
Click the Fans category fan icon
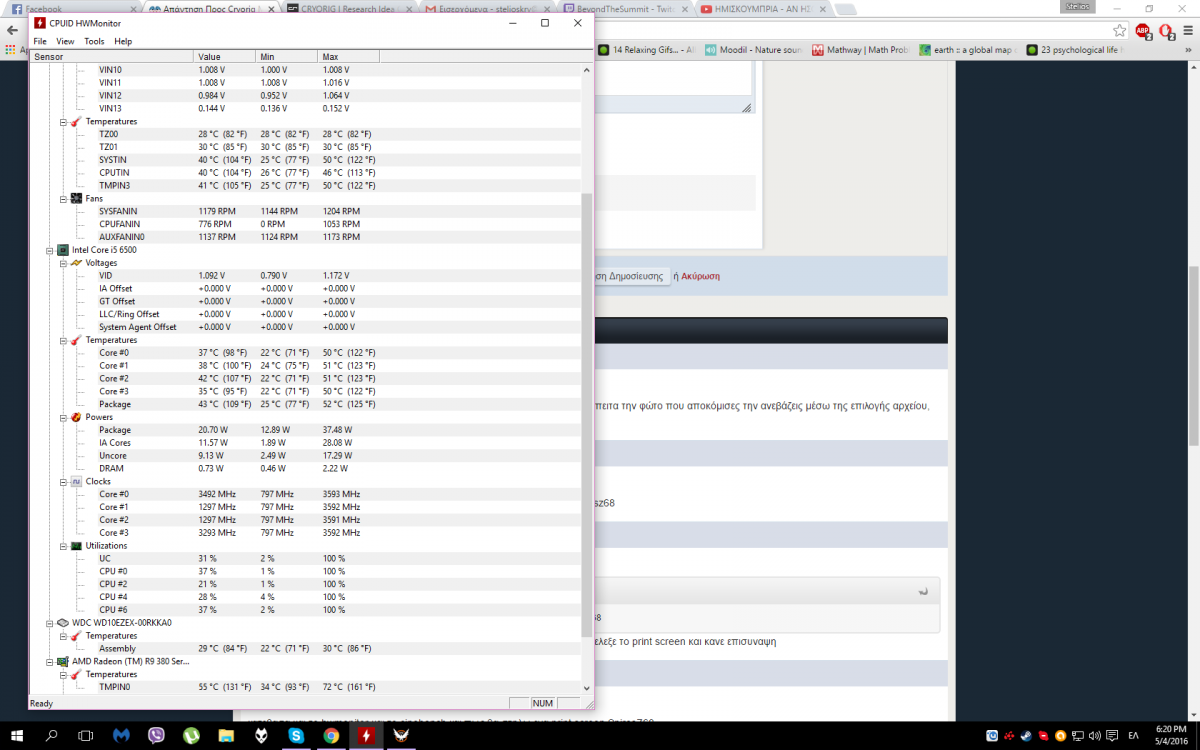(75, 198)
